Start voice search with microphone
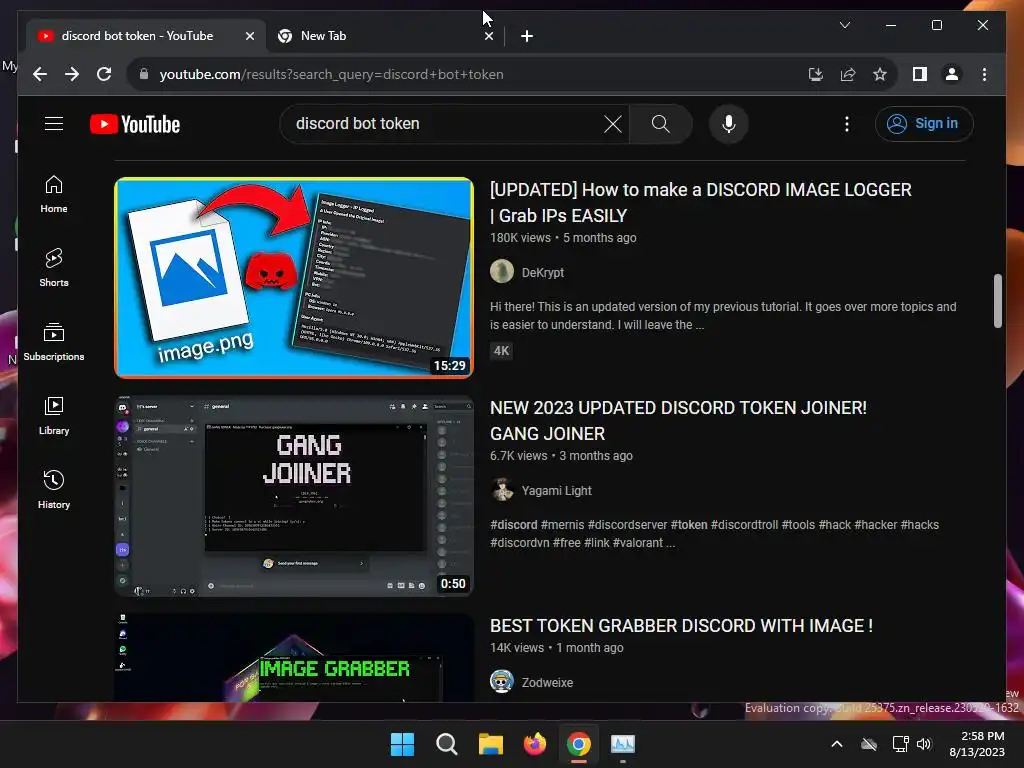The image size is (1024, 768). coord(729,123)
